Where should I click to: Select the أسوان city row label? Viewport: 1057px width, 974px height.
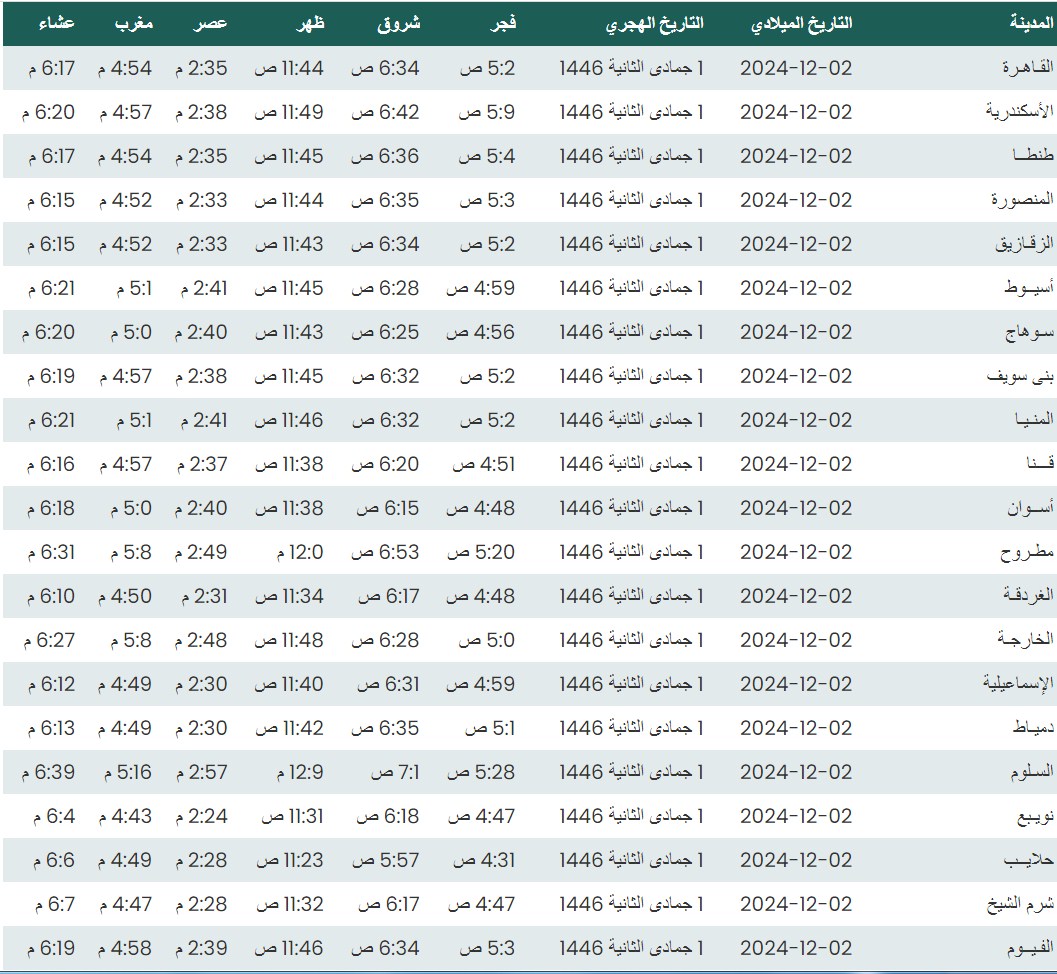click(x=1030, y=508)
